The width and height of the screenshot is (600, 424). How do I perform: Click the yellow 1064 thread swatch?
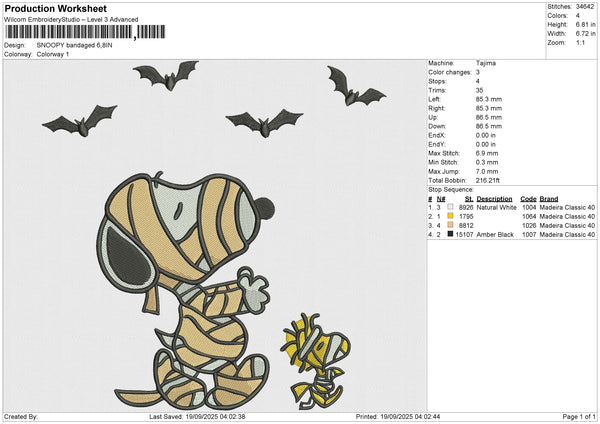pos(450,216)
